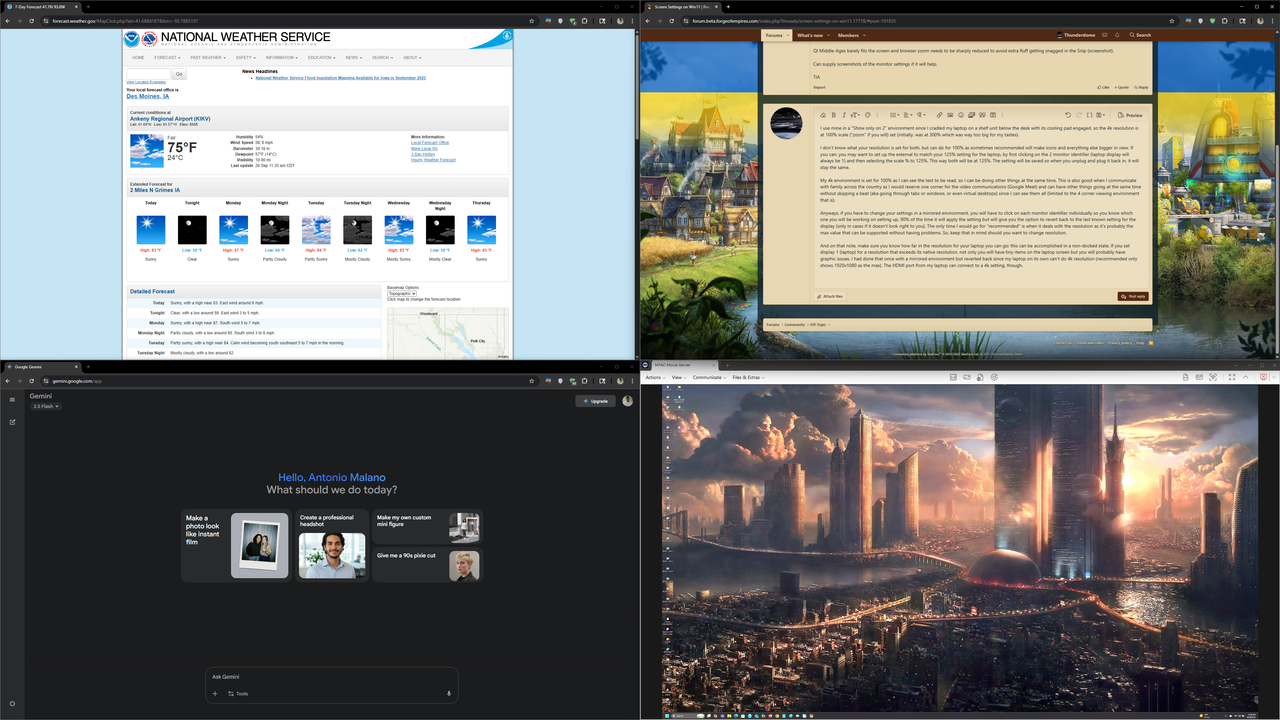The image size is (1280, 720).
Task: Click the Upgrade button in Gemini
Action: [596, 401]
